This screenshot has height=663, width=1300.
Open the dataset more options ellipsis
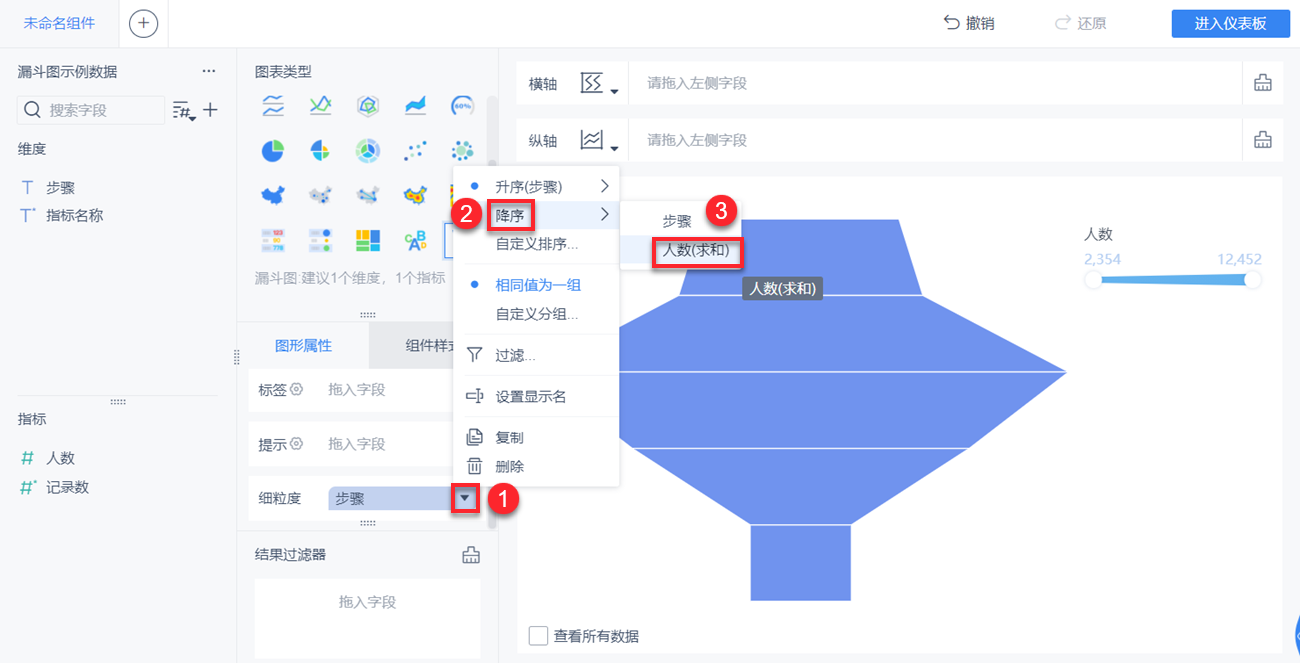pos(208,72)
